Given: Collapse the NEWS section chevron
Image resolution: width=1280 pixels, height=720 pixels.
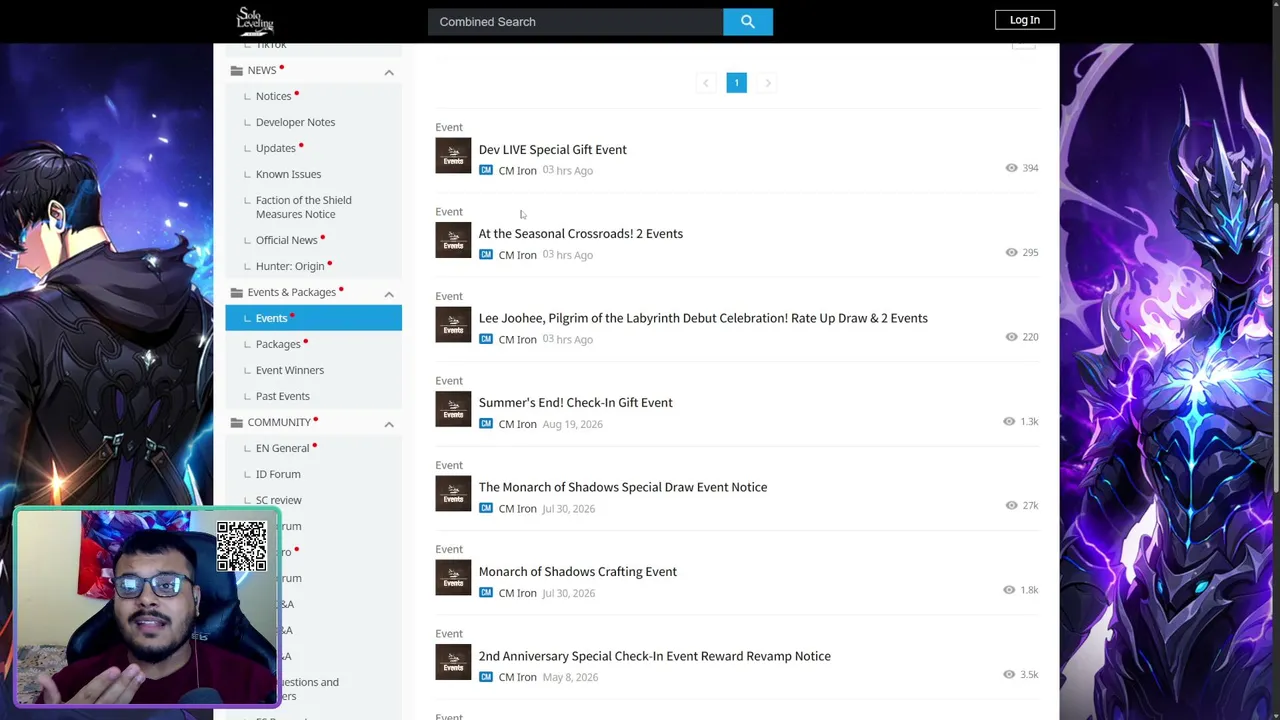Looking at the screenshot, I should 389,72.
